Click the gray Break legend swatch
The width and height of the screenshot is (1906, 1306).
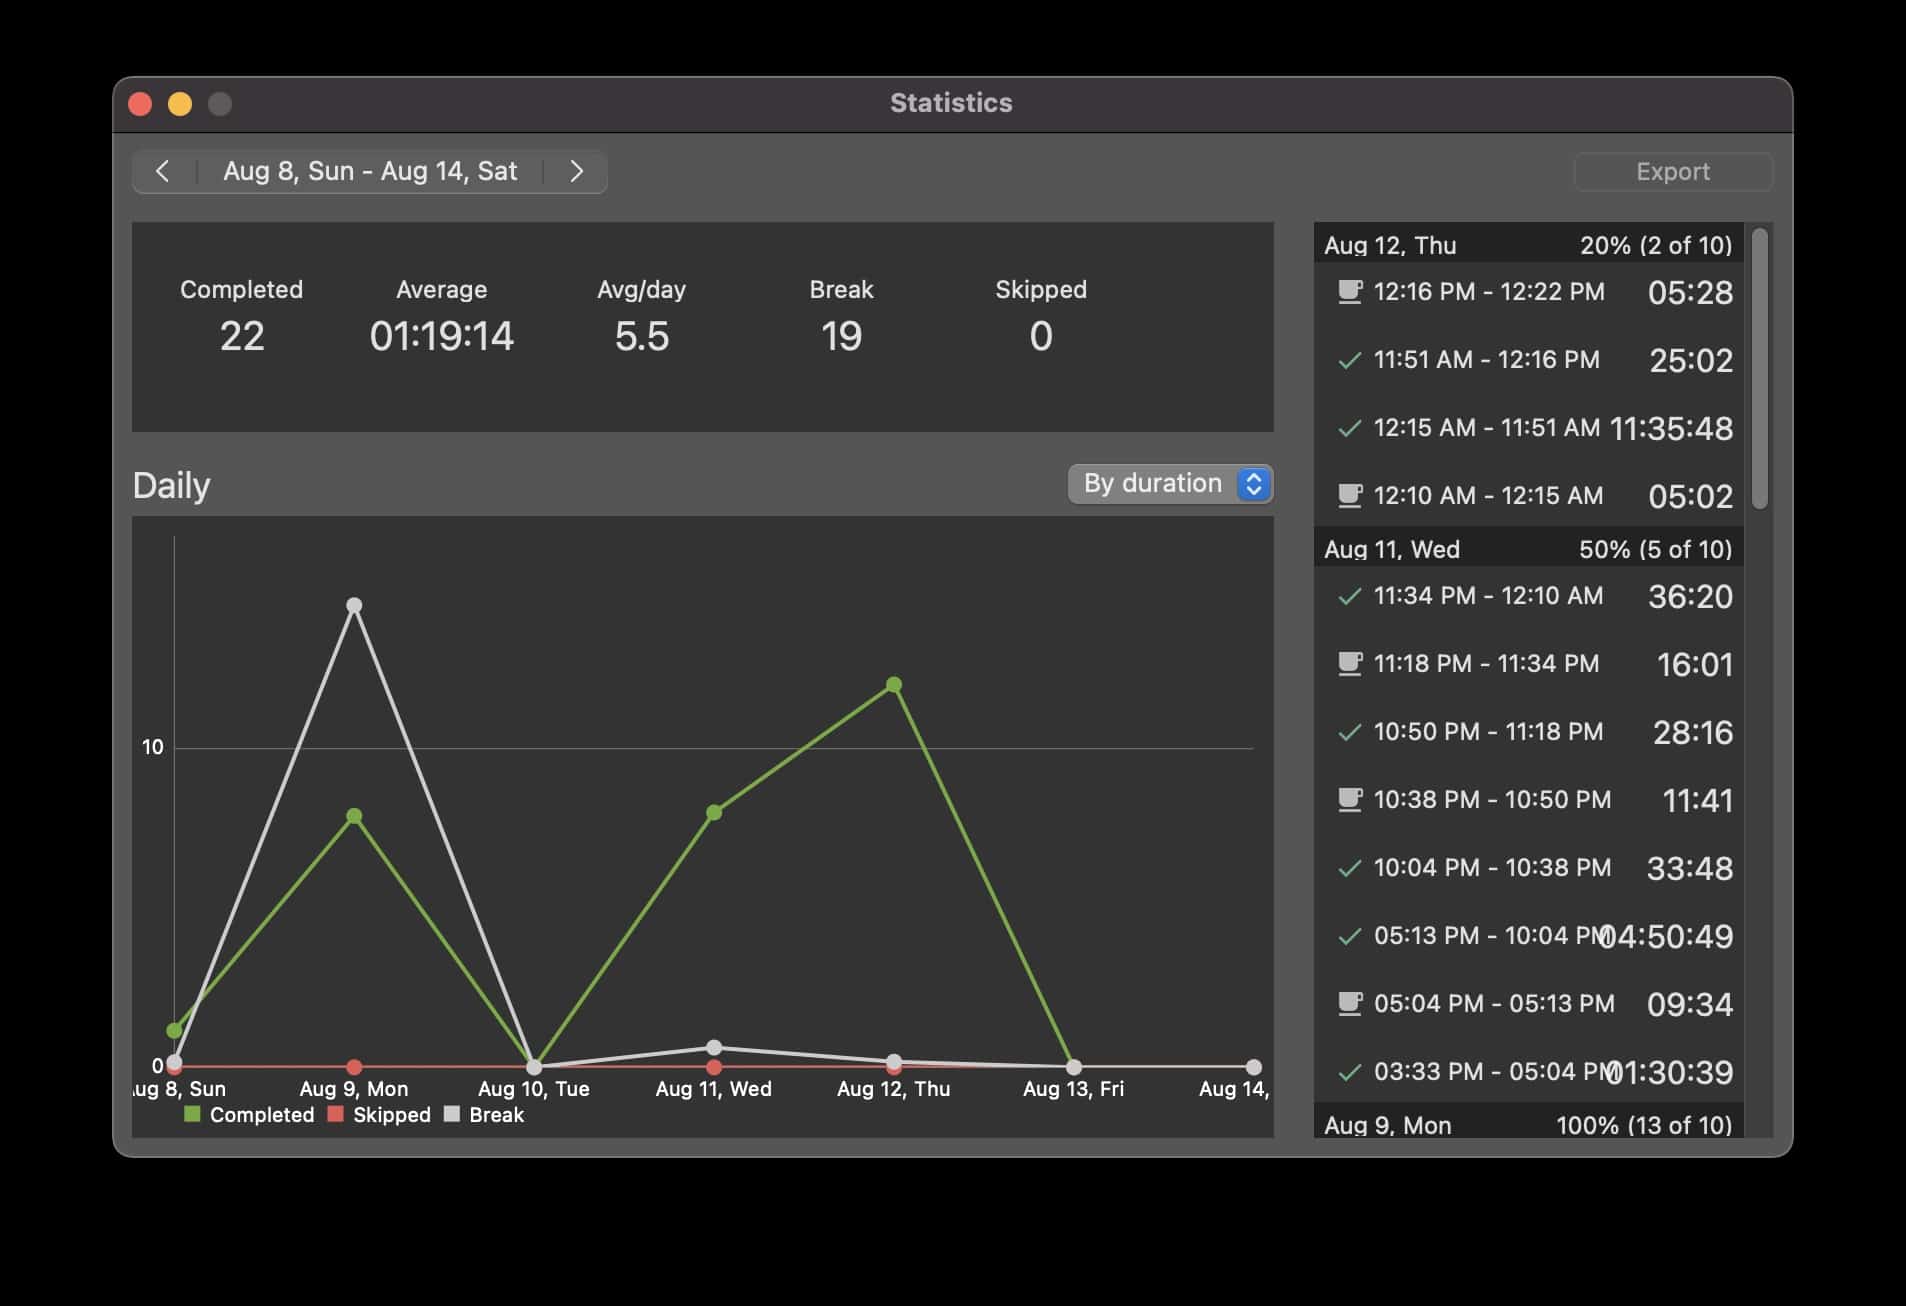coord(452,1114)
